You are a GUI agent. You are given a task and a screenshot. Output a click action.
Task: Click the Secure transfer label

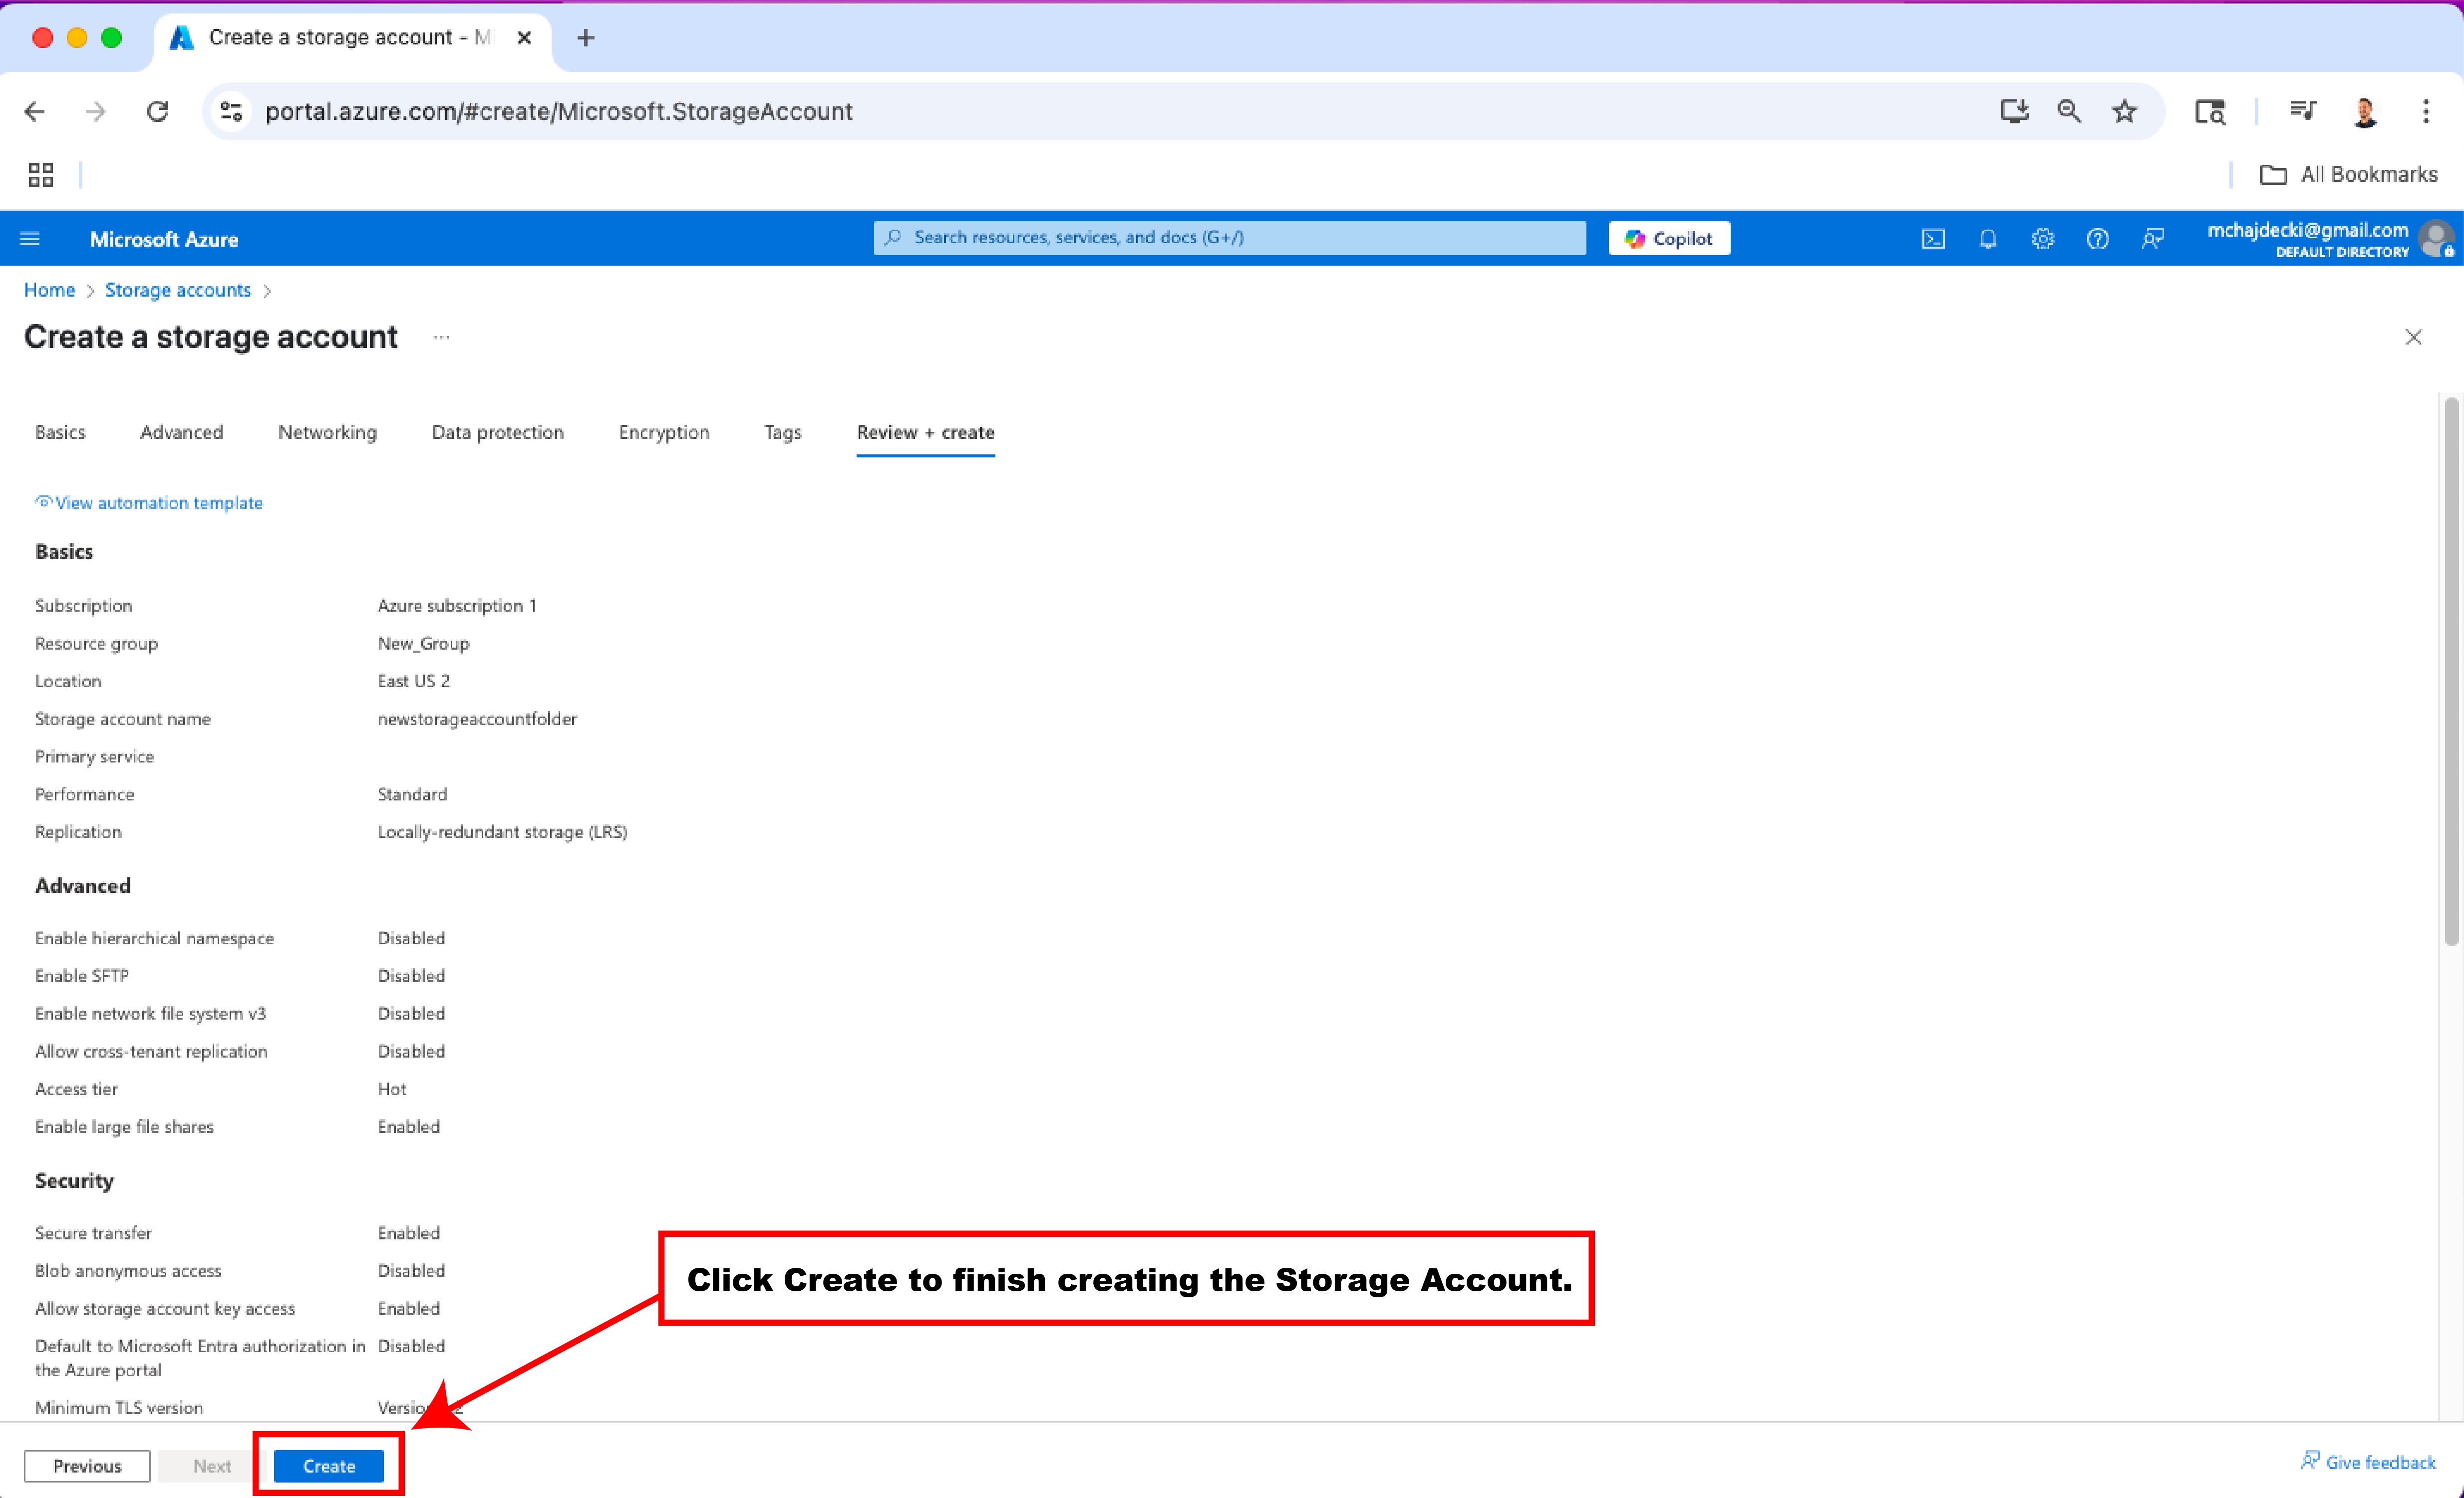pyautogui.click(x=93, y=1233)
